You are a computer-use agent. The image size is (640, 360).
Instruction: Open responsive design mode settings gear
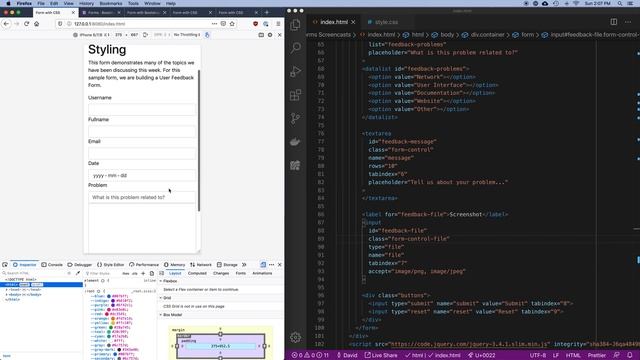270,35
